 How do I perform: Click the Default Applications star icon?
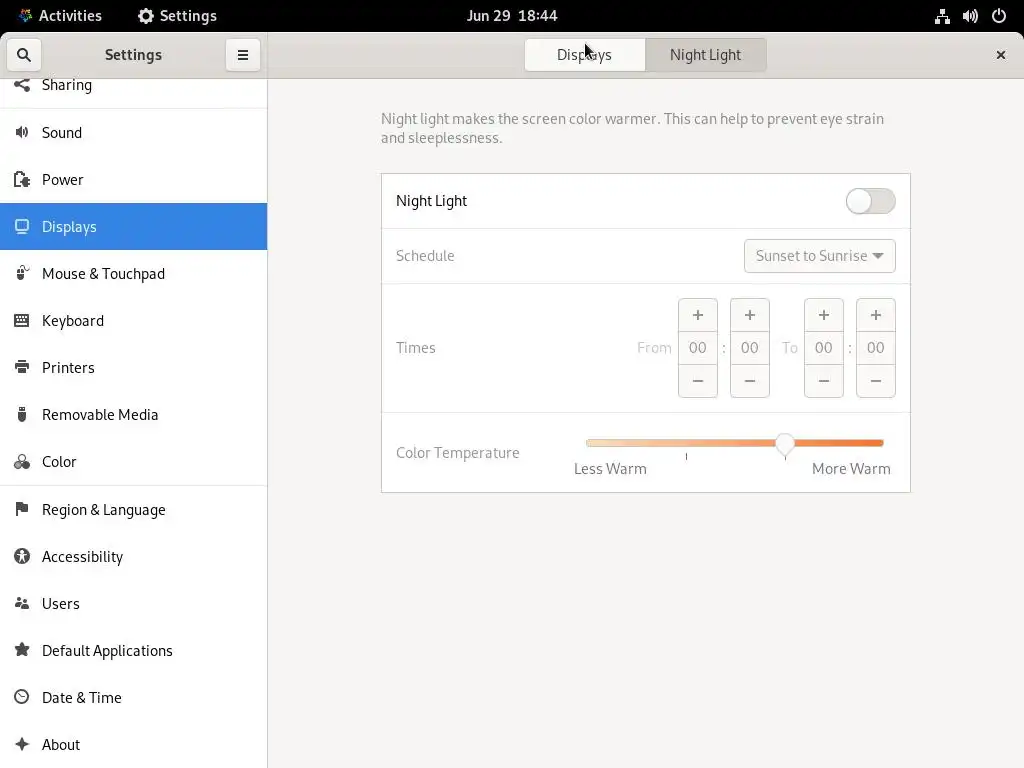click(22, 650)
